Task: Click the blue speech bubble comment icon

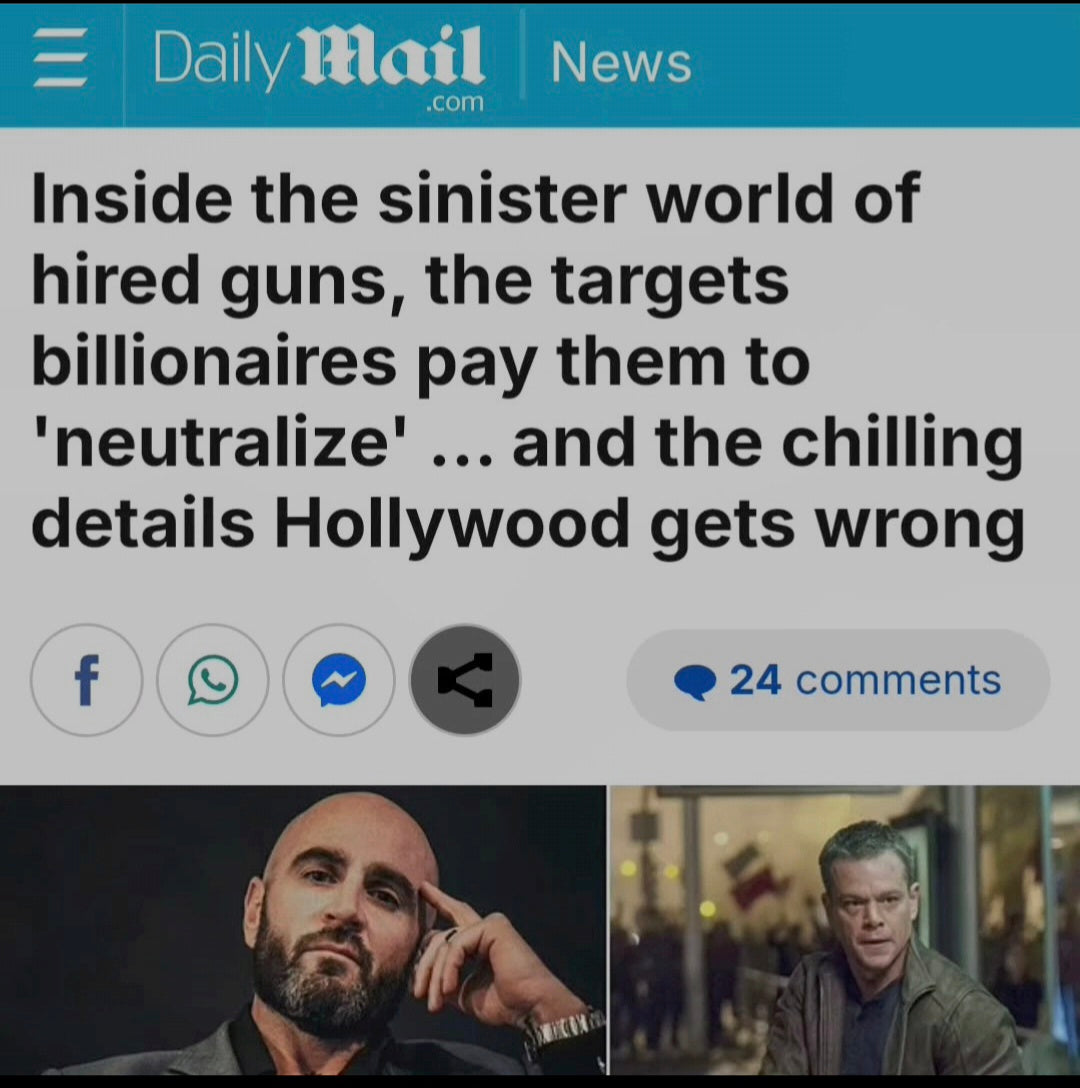Action: (694, 681)
